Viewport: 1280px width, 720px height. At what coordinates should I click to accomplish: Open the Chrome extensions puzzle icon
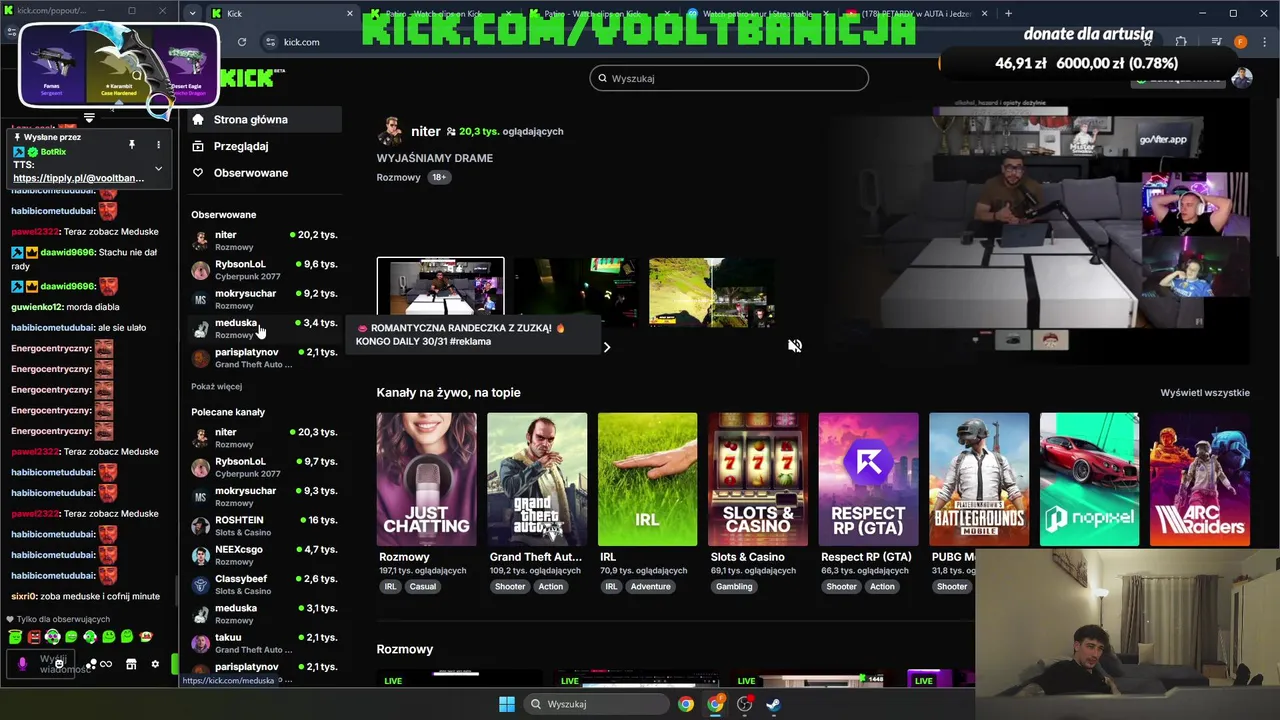tap(1181, 42)
